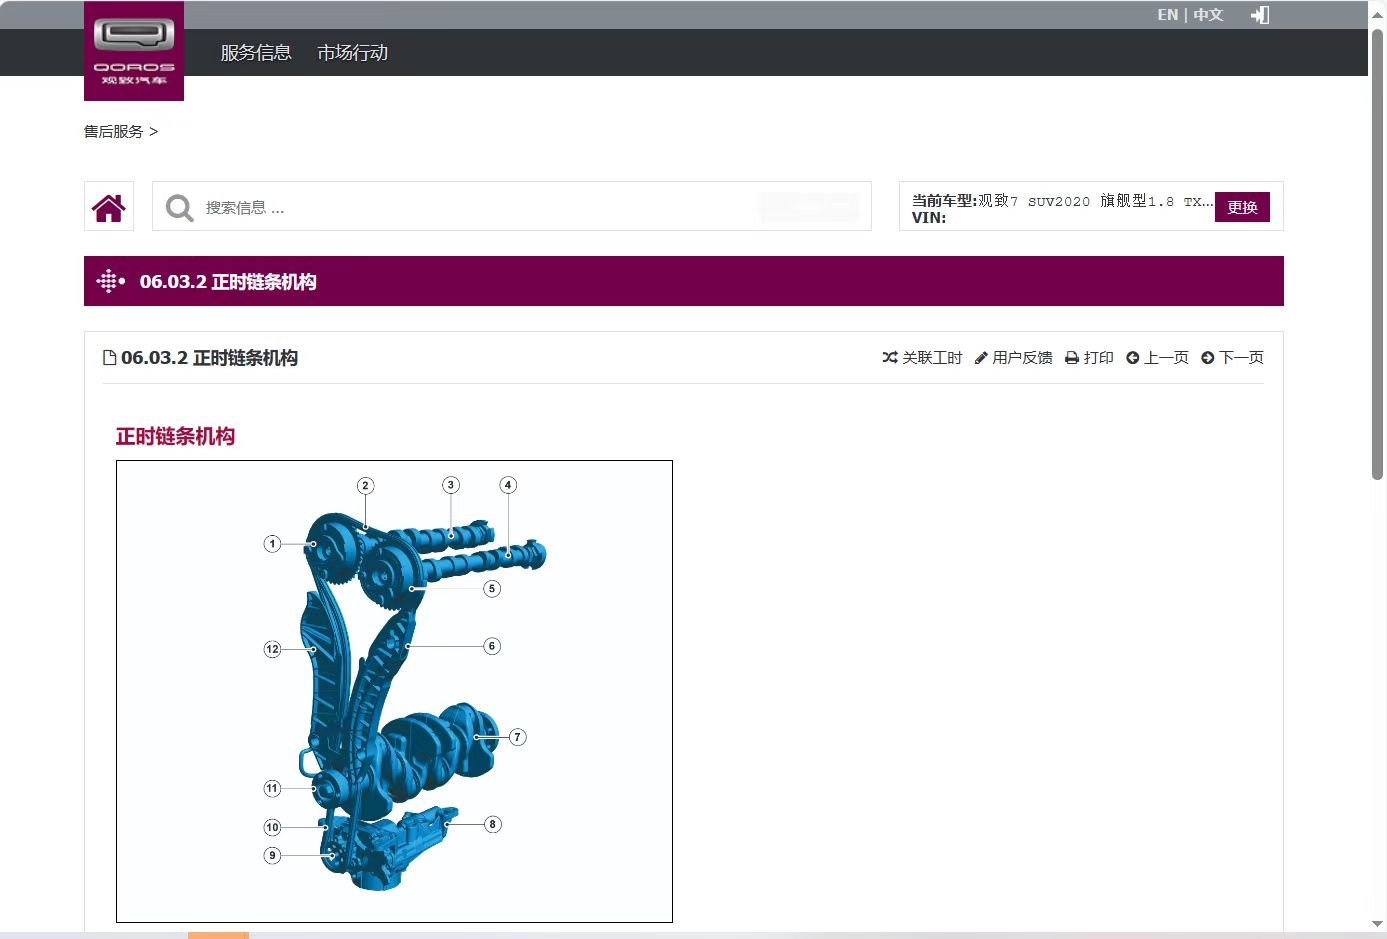Switch language to 中文
Screen dimensions: 1387x939
click(1208, 15)
